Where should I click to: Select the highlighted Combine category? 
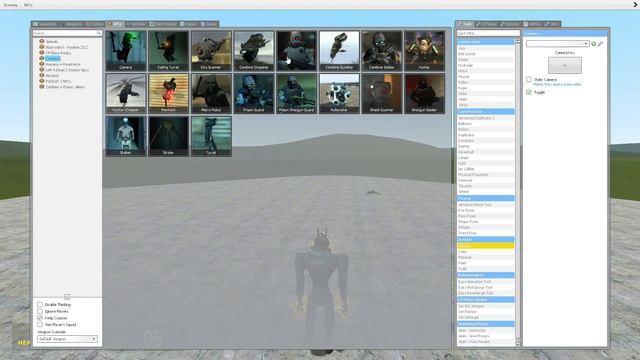(x=53, y=59)
